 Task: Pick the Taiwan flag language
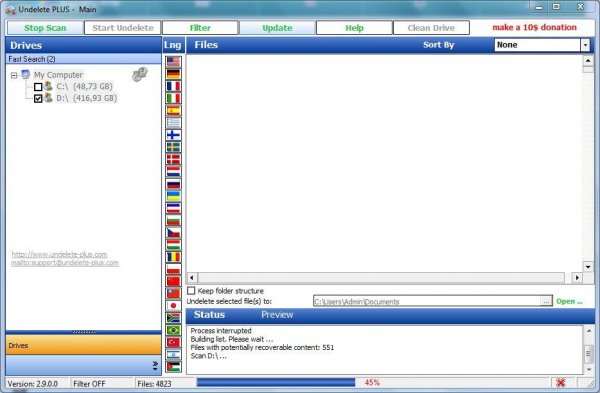(x=173, y=294)
